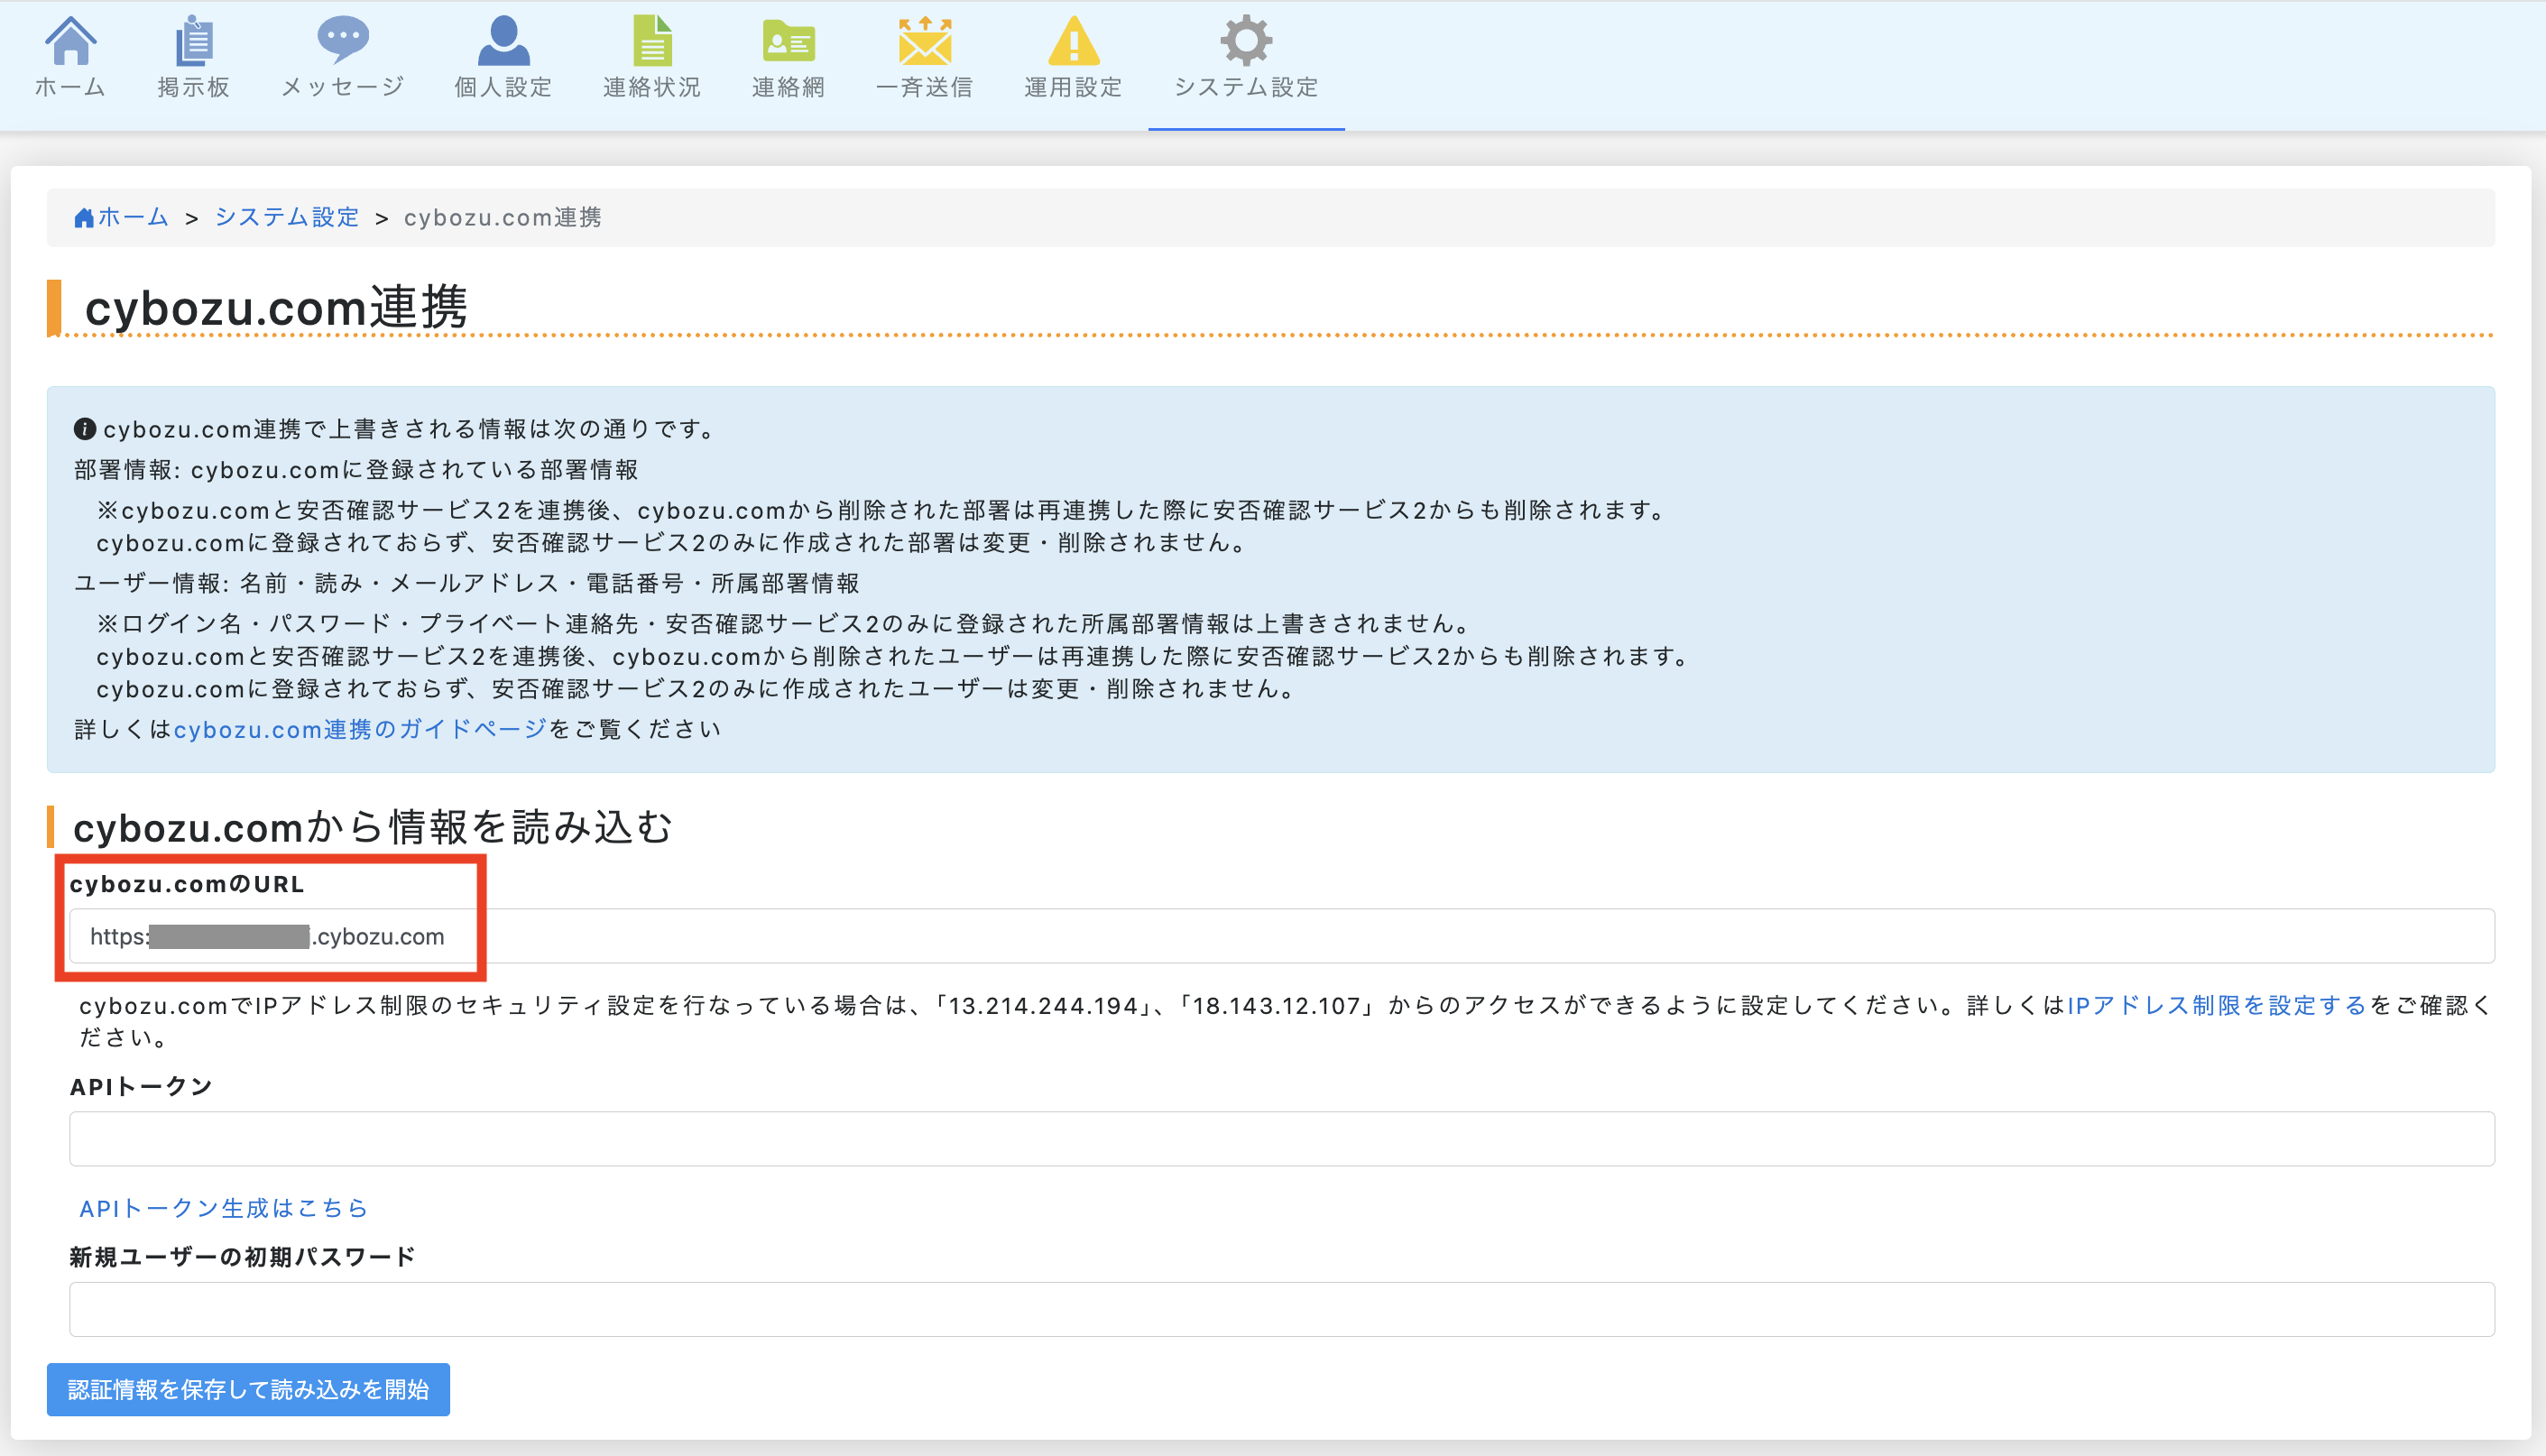Viewport: 2546px width, 1456px height.
Task: Open the 連絡網 contact card icon
Action: coord(789,42)
